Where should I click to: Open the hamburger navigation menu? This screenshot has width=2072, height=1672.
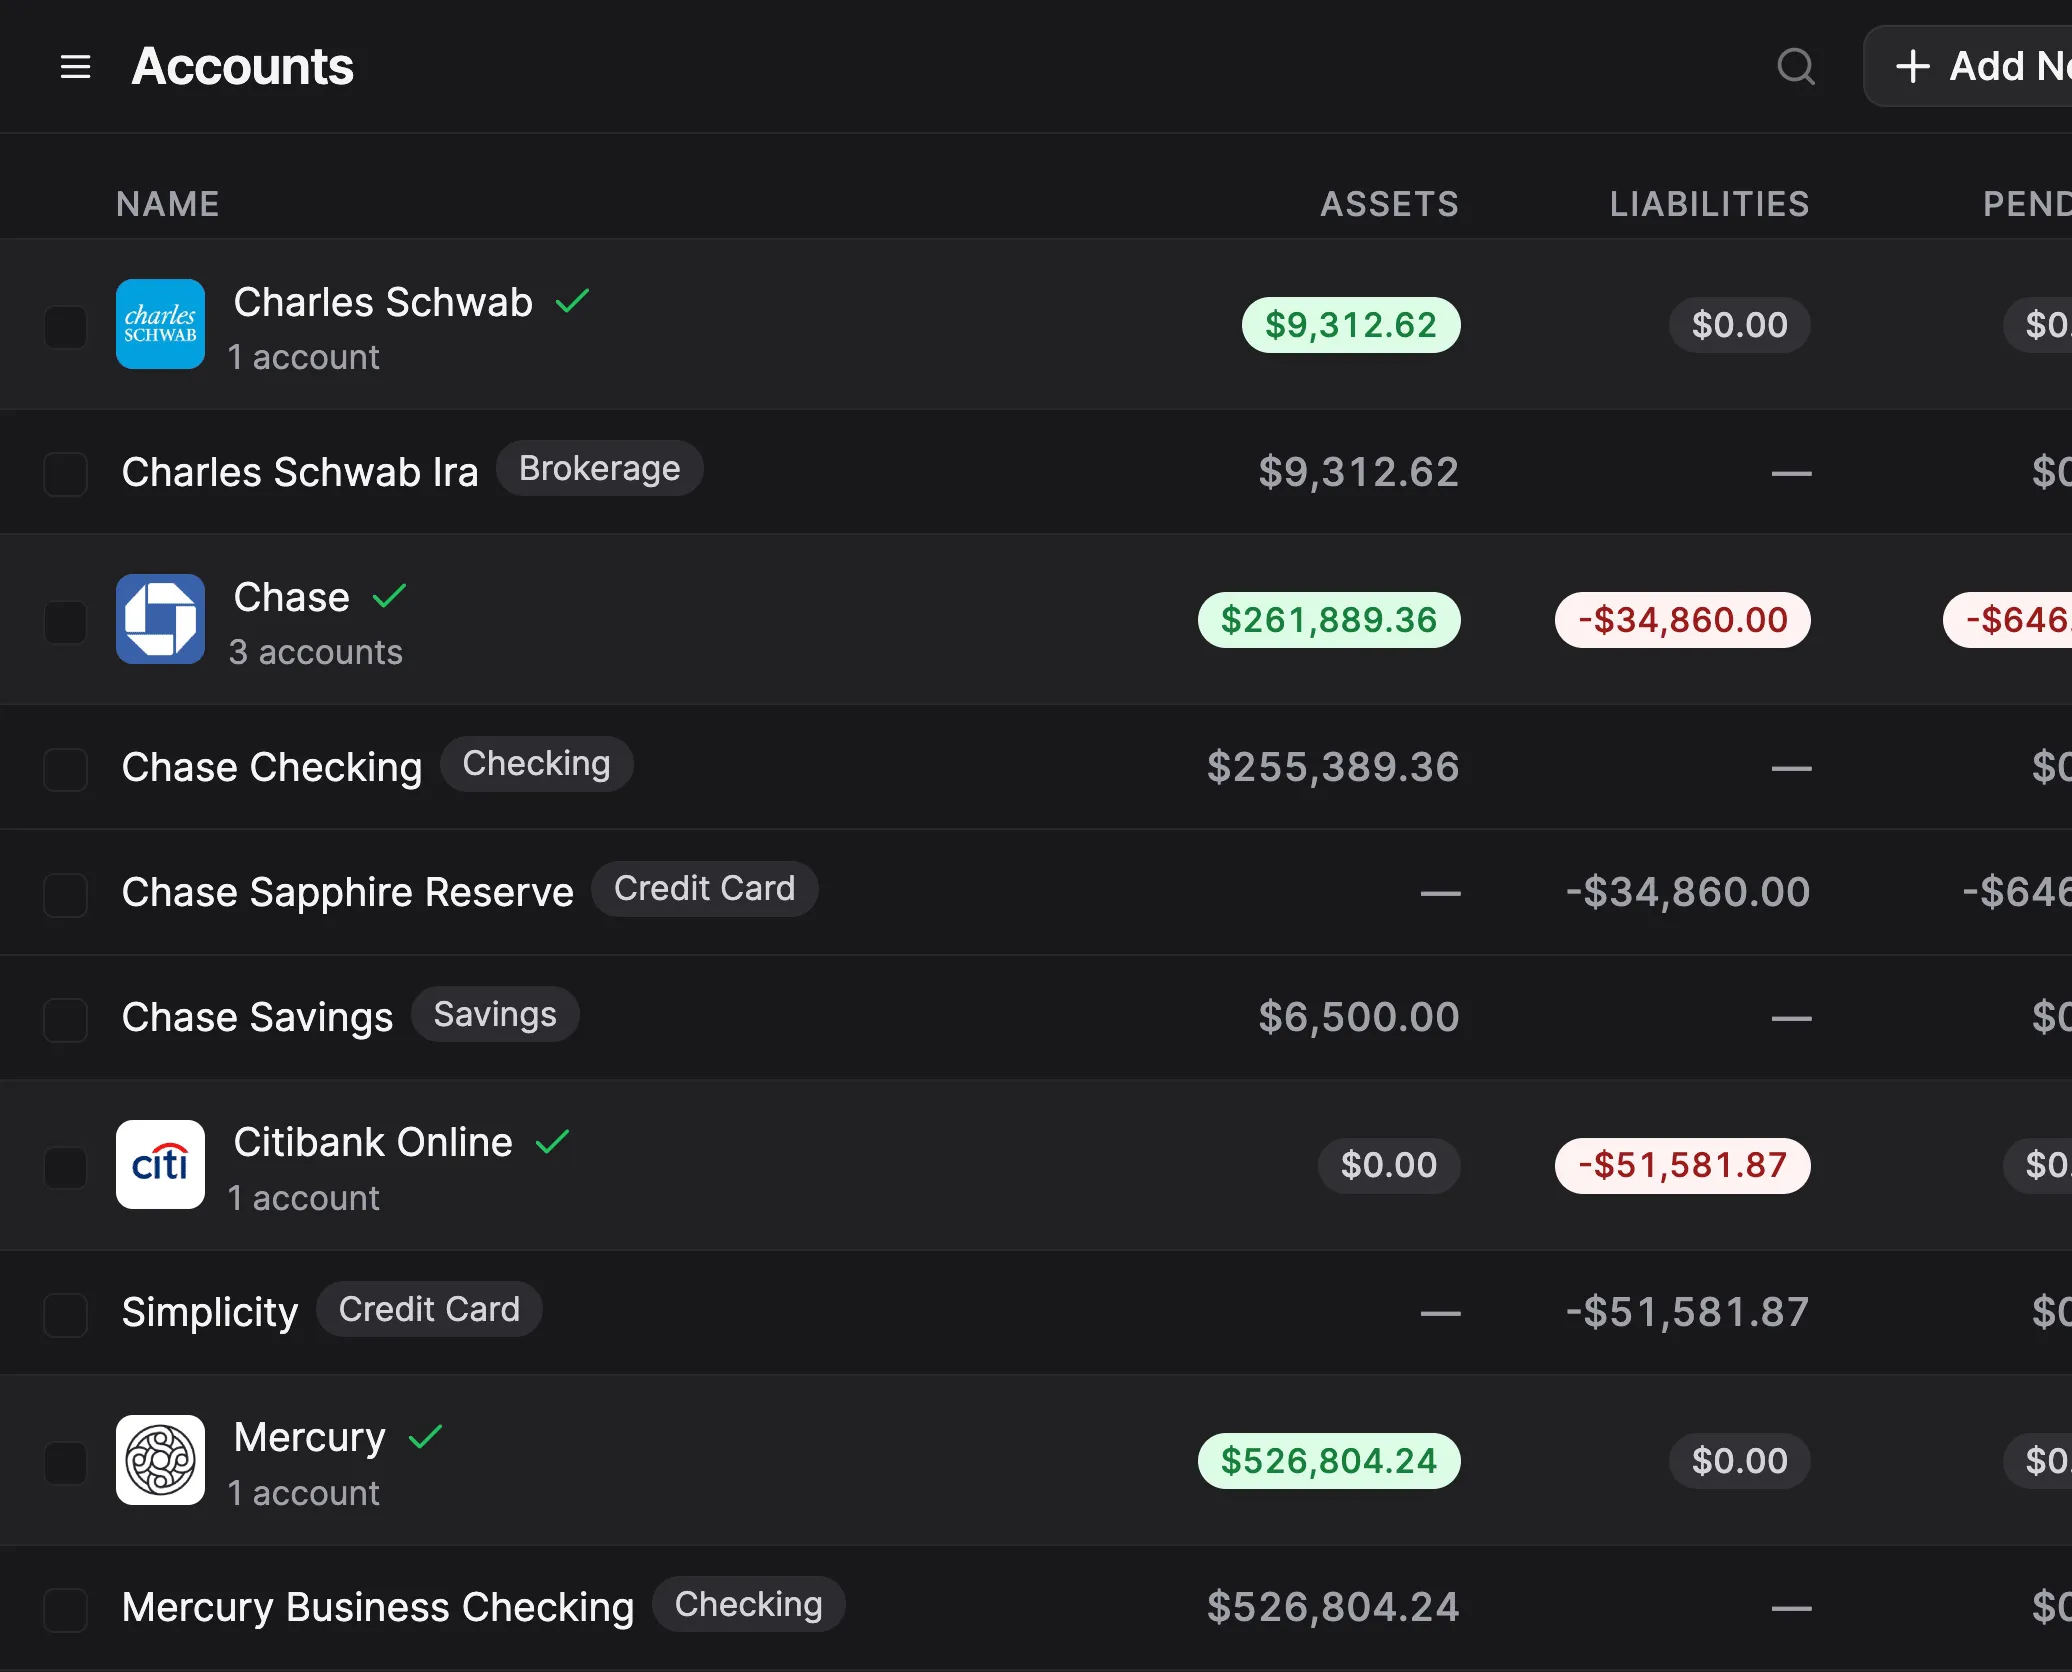(75, 66)
